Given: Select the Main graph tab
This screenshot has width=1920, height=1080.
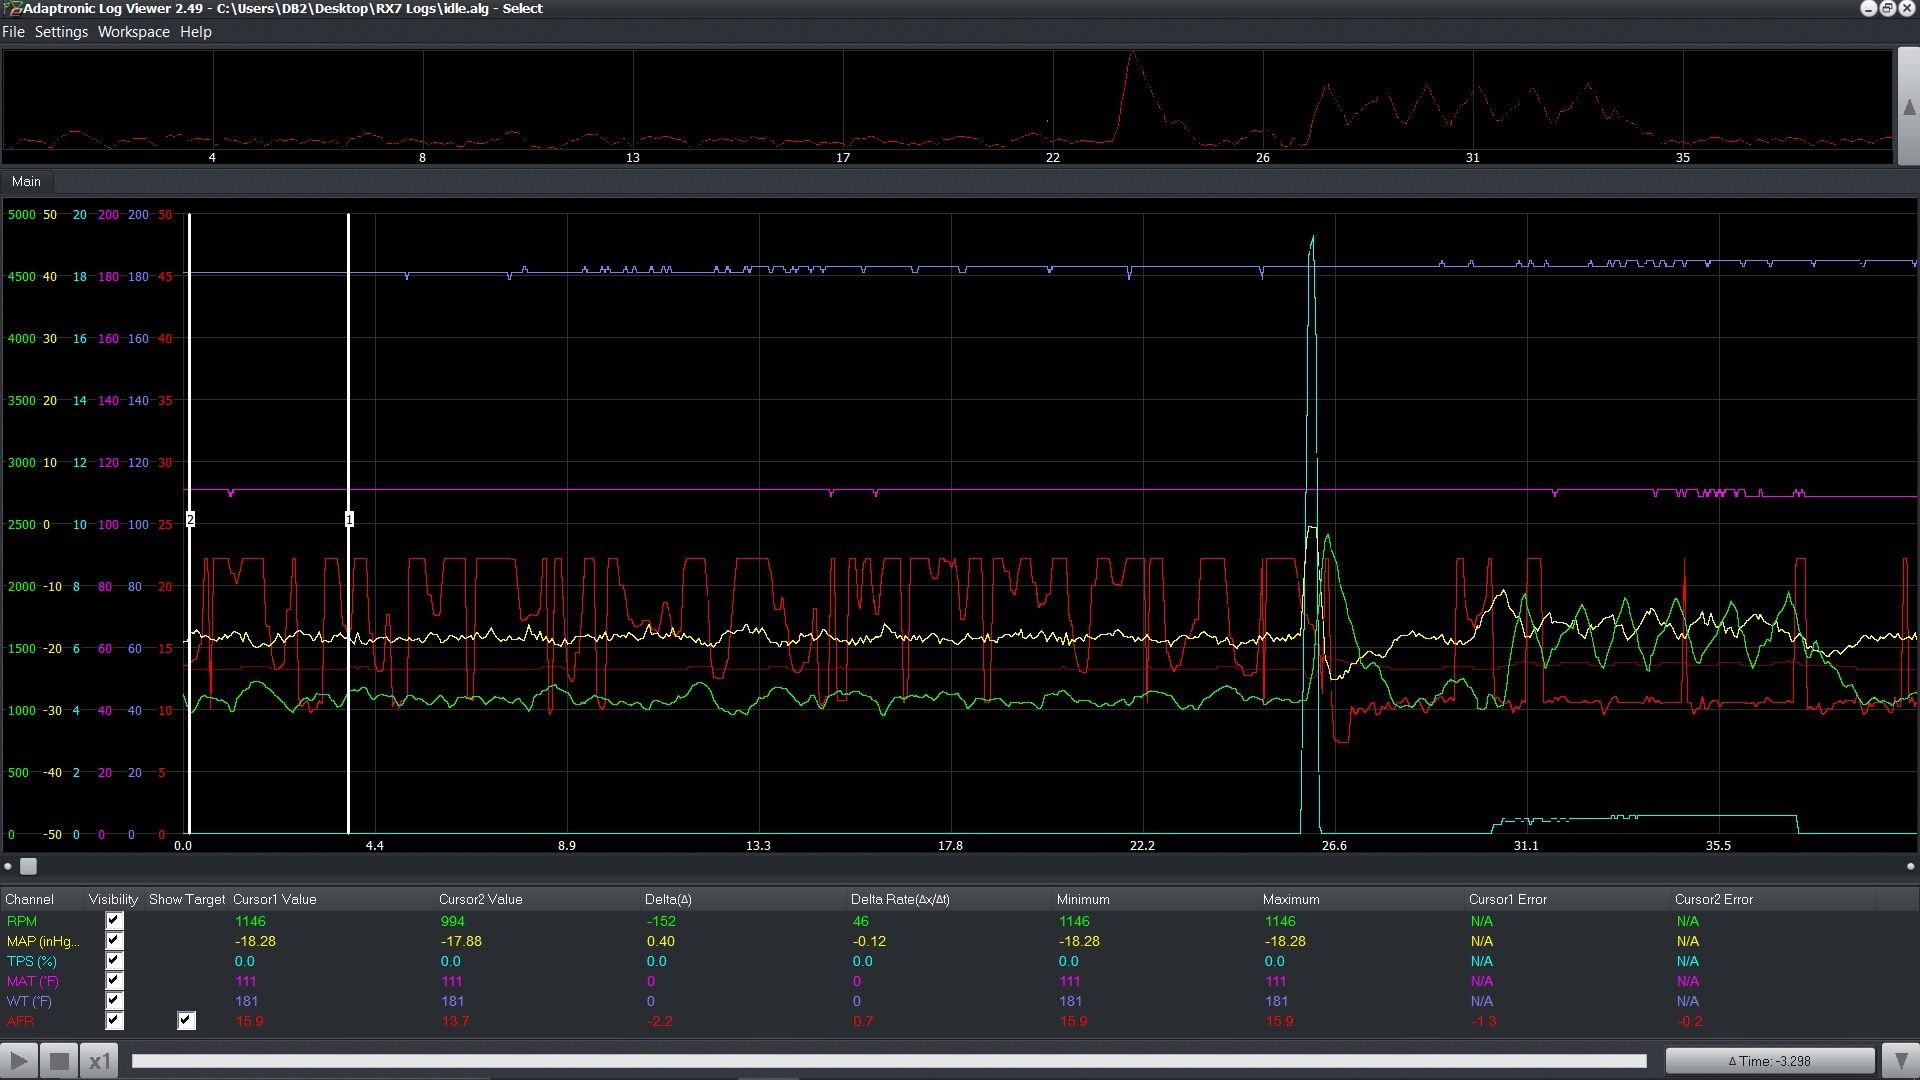Looking at the screenshot, I should point(26,181).
